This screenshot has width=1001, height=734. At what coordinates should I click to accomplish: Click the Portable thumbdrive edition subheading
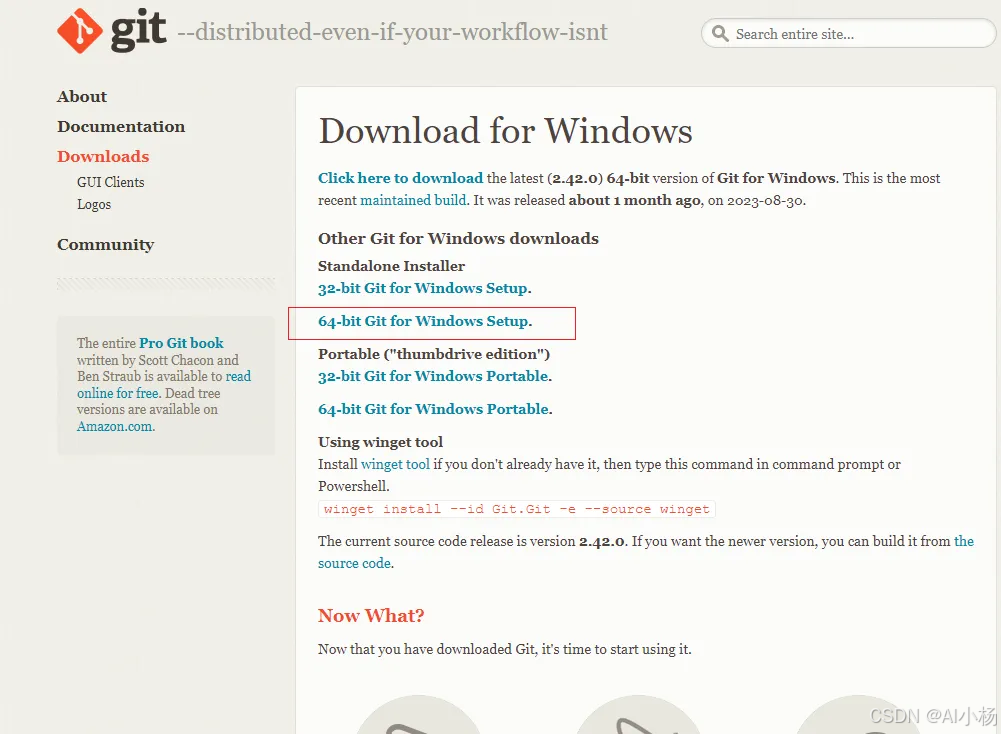(x=433, y=354)
